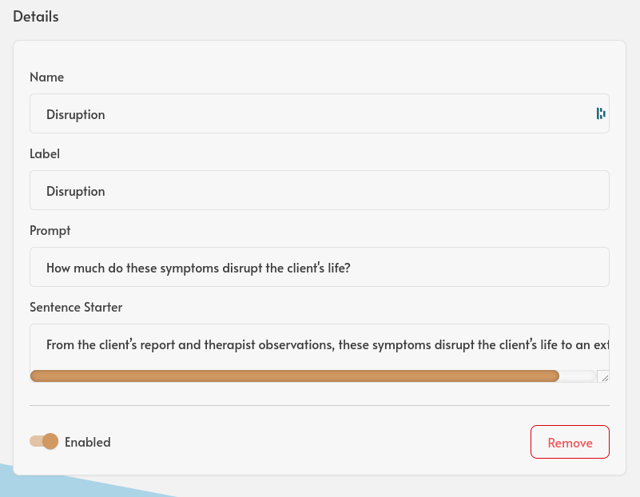
Task: Click into the Prompt text field
Action: coord(319,267)
